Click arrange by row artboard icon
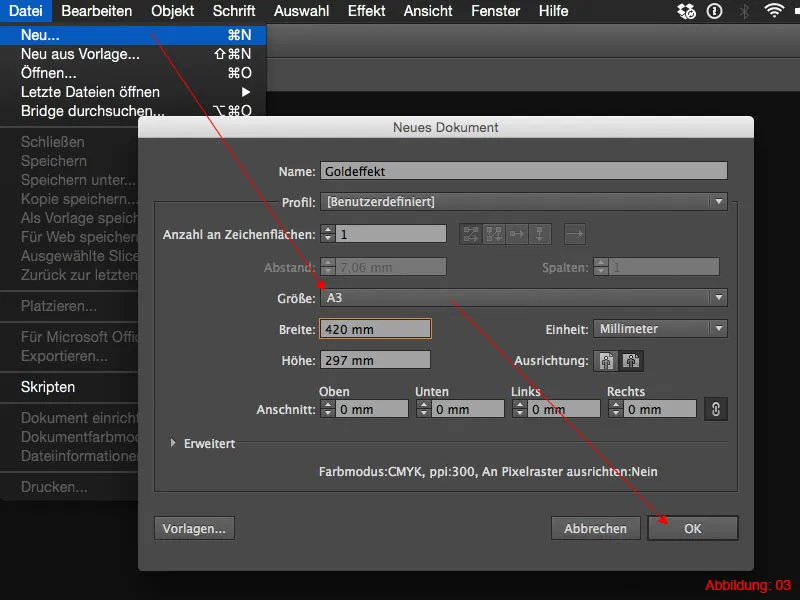The image size is (800, 600). pos(517,234)
